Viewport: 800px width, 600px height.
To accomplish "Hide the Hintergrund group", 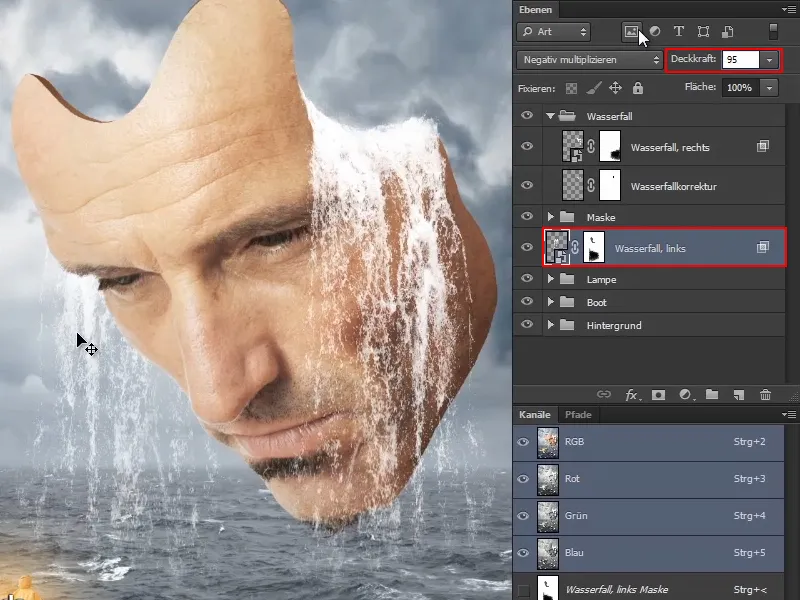I will click(x=527, y=324).
